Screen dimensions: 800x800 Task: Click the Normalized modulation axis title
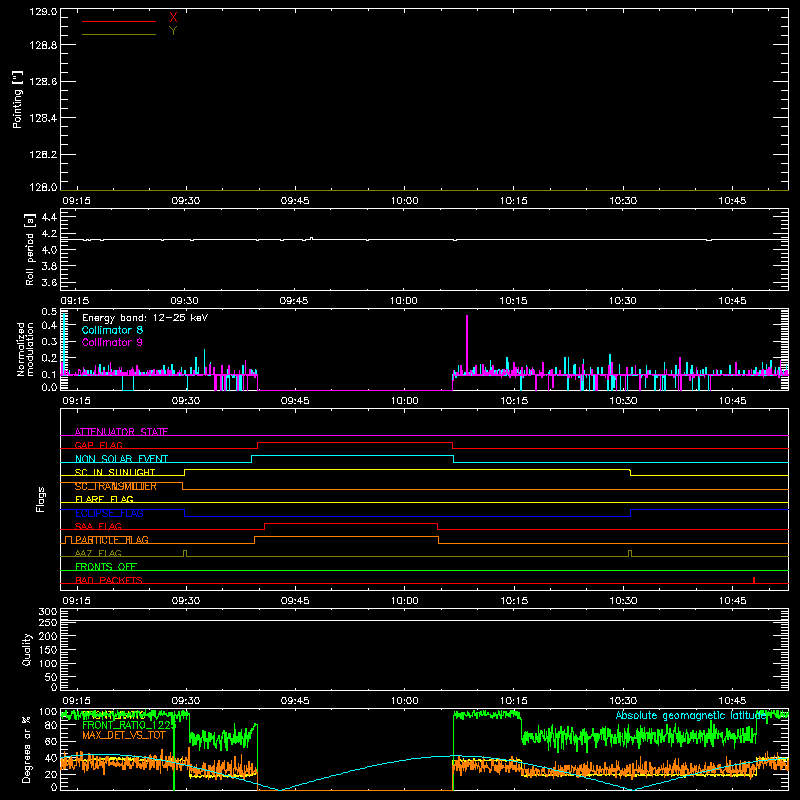25,349
